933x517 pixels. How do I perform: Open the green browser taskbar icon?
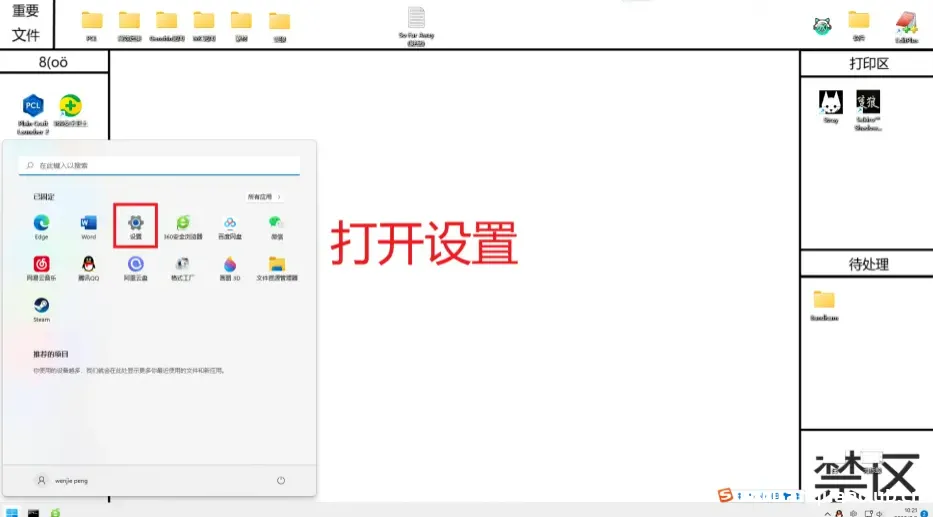(x=55, y=512)
